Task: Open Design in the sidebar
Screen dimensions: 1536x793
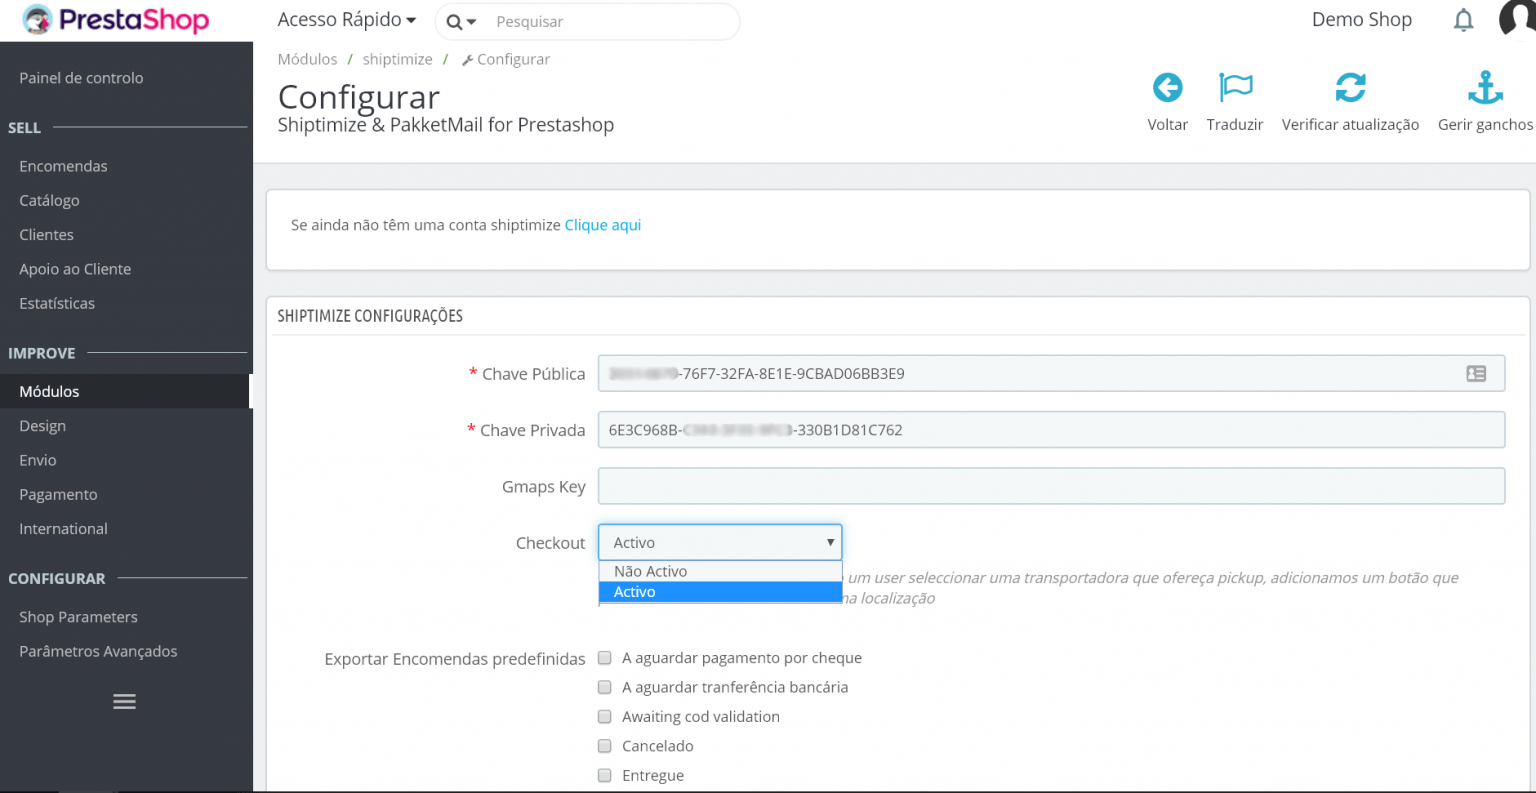Action: pos(42,426)
